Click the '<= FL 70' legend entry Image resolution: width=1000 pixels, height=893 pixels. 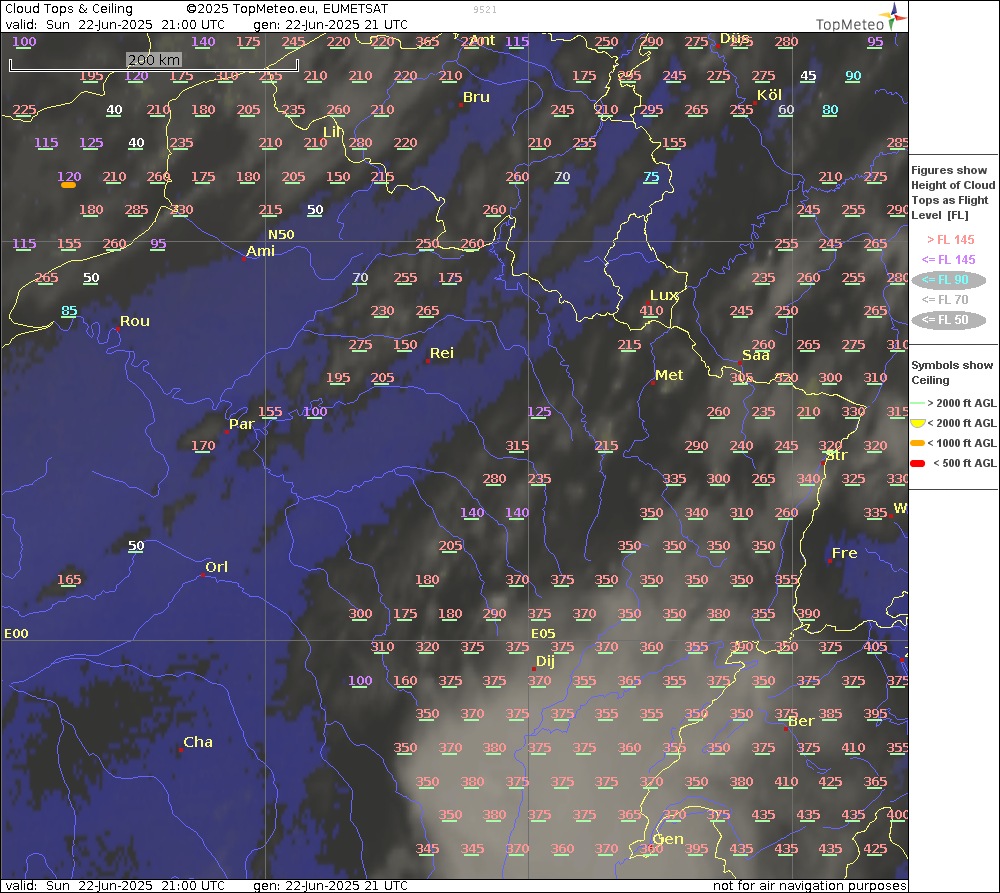point(945,300)
